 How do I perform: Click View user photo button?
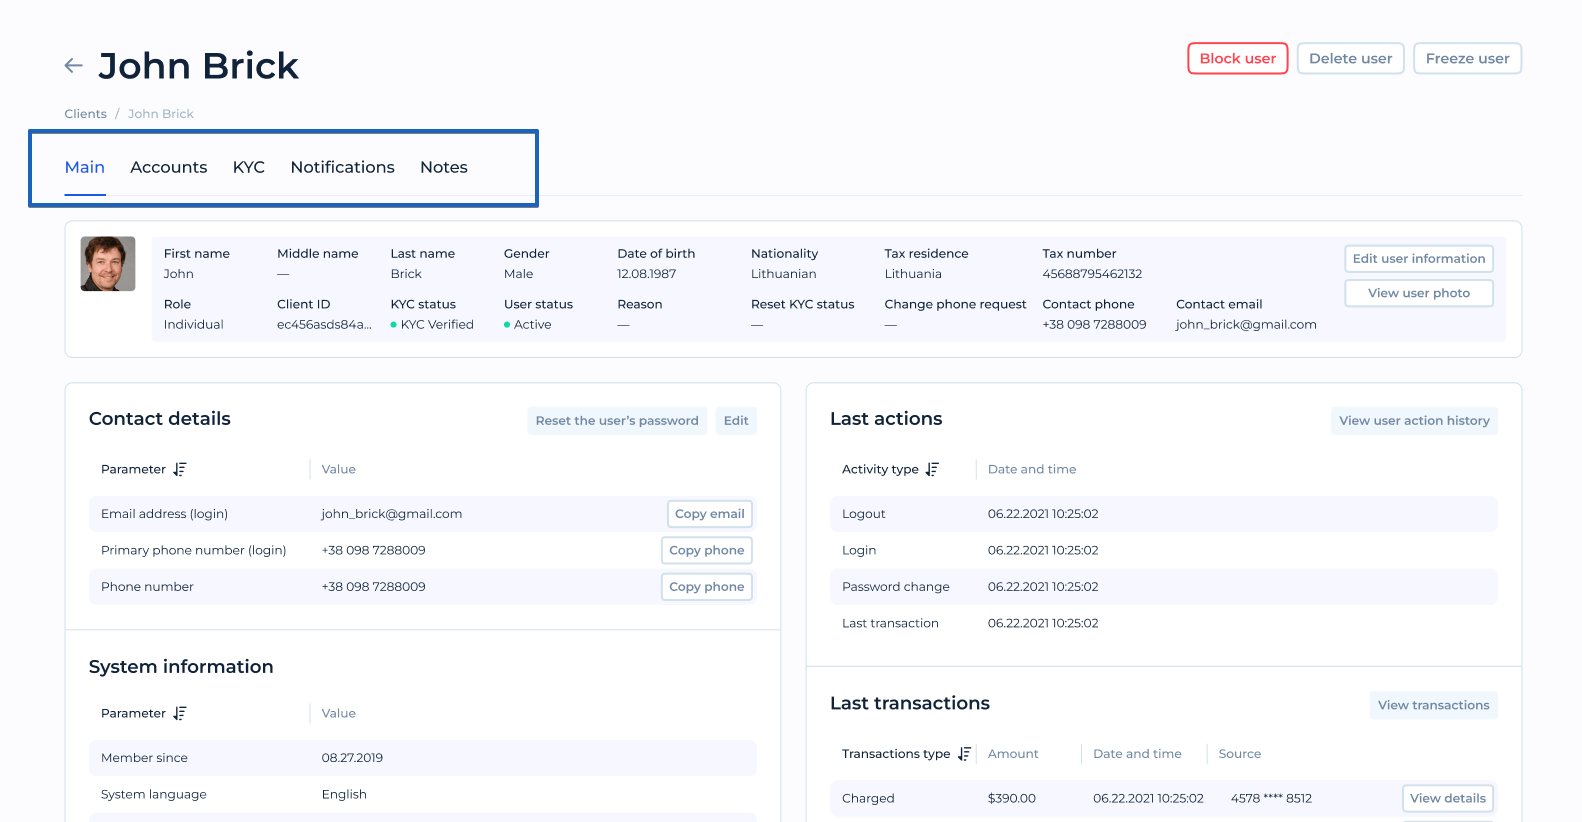pos(1419,293)
